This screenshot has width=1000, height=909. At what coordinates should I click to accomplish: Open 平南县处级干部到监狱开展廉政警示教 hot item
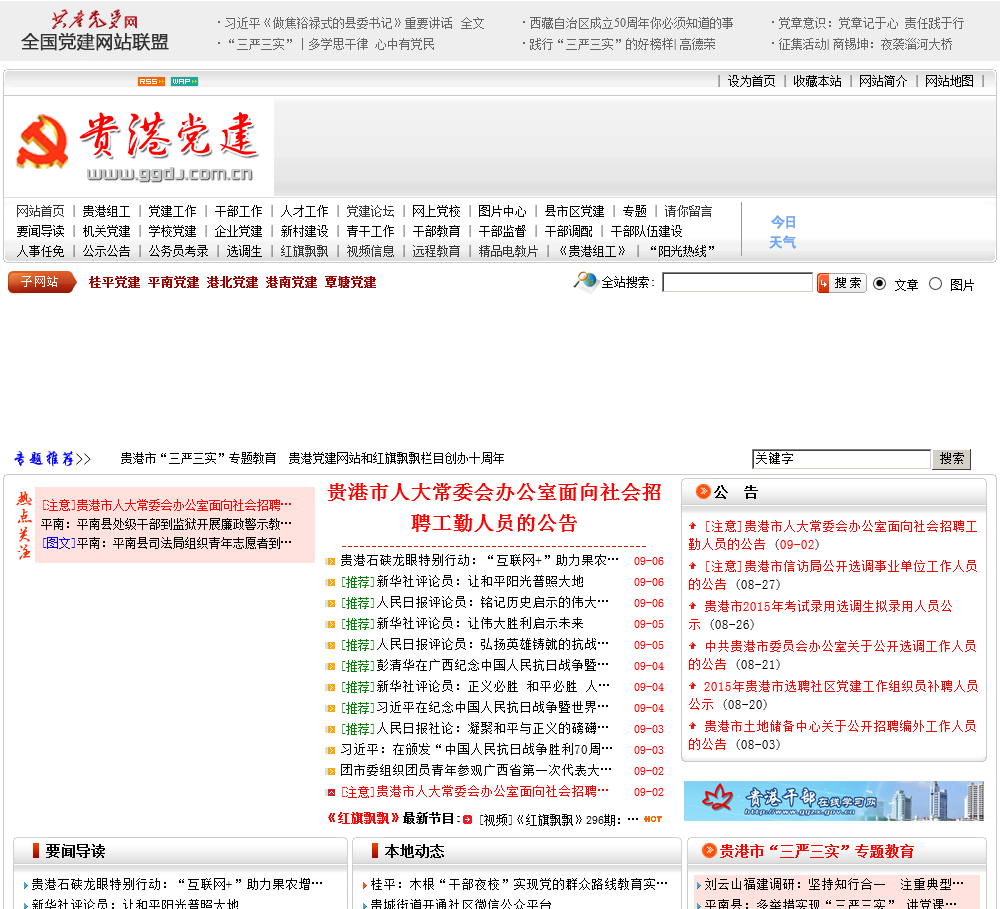coord(166,524)
